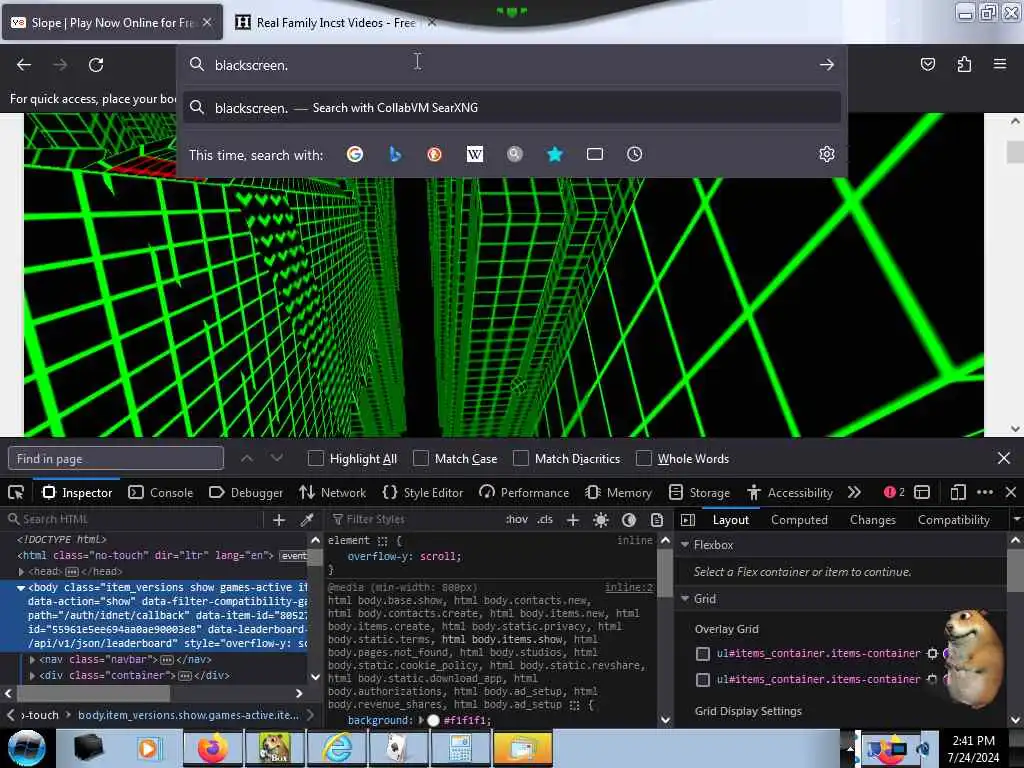Switch to the Debugger tab
Screen dimensions: 1024x768
tap(246, 492)
